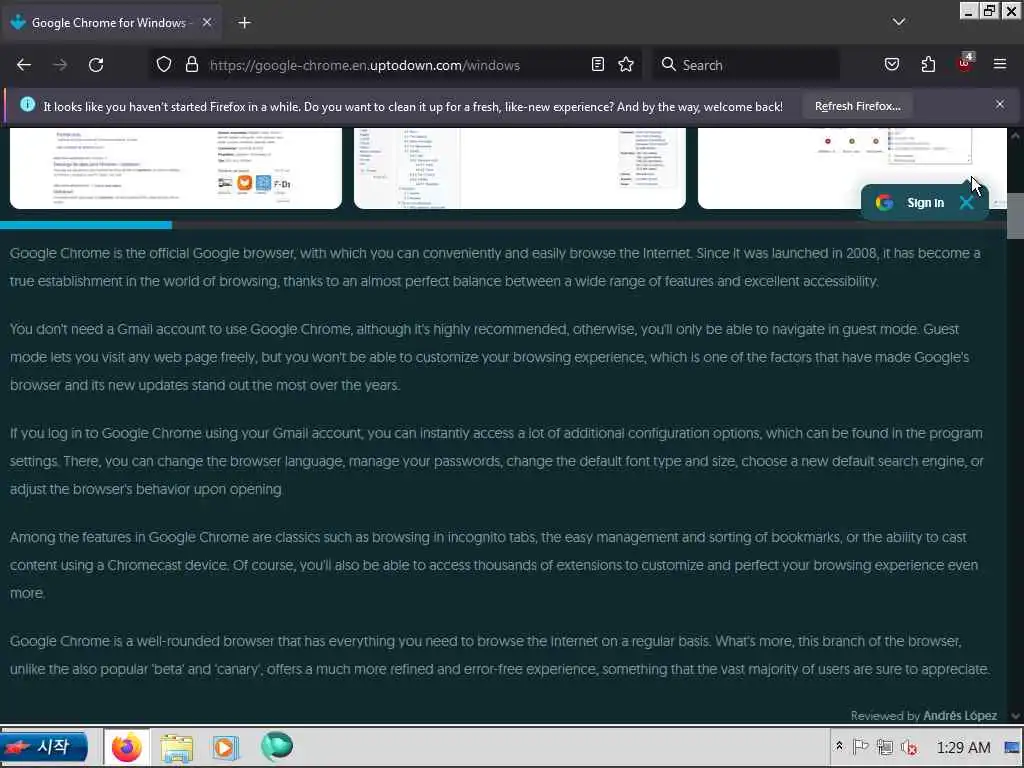Open the Start menu button
Viewport: 1024px width, 768px height.
point(44,746)
